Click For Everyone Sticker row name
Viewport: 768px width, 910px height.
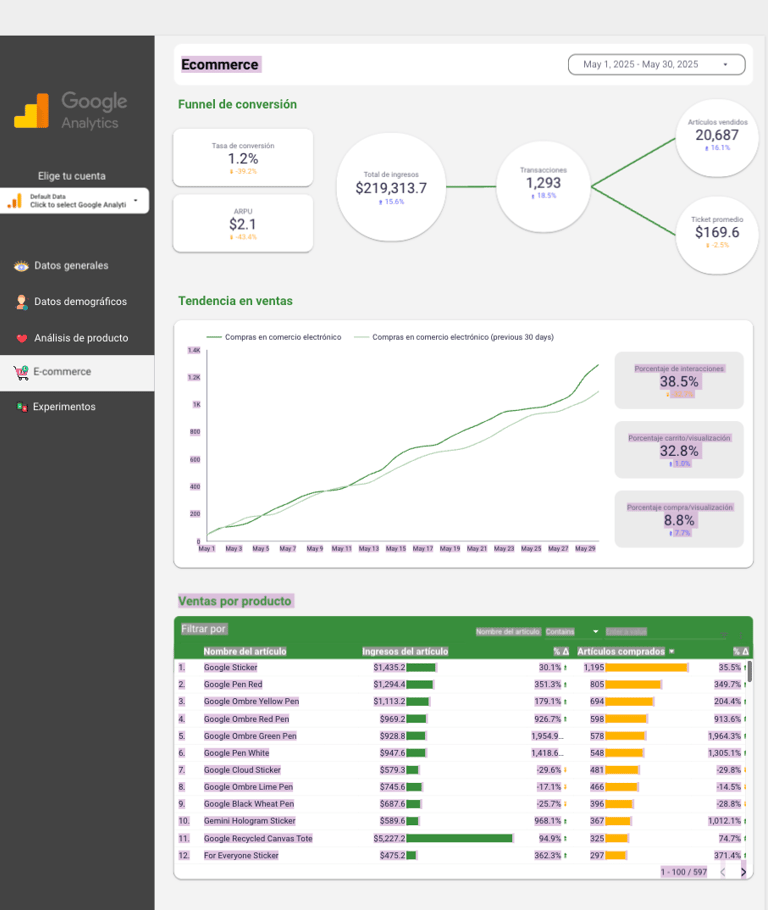tap(241, 855)
